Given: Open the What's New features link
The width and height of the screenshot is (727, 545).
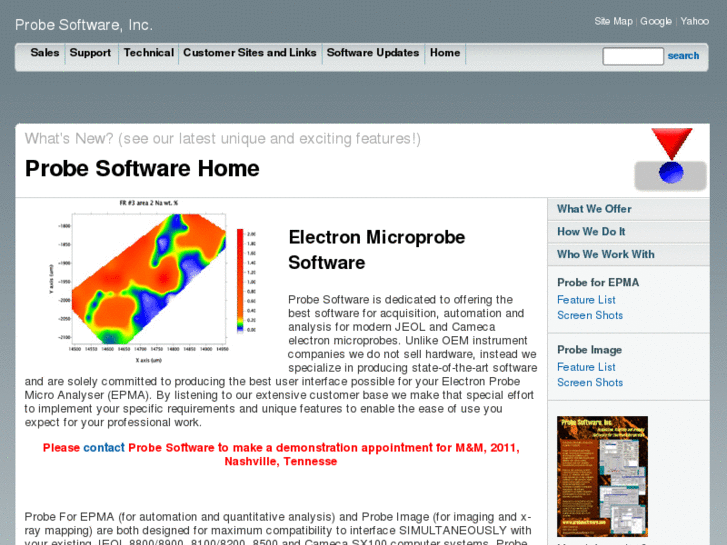Looking at the screenshot, I should [223, 139].
